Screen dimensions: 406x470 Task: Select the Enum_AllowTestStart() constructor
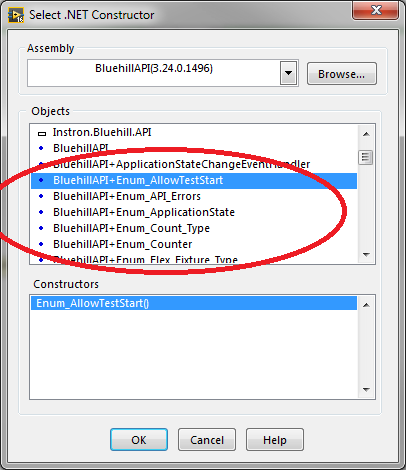194,303
